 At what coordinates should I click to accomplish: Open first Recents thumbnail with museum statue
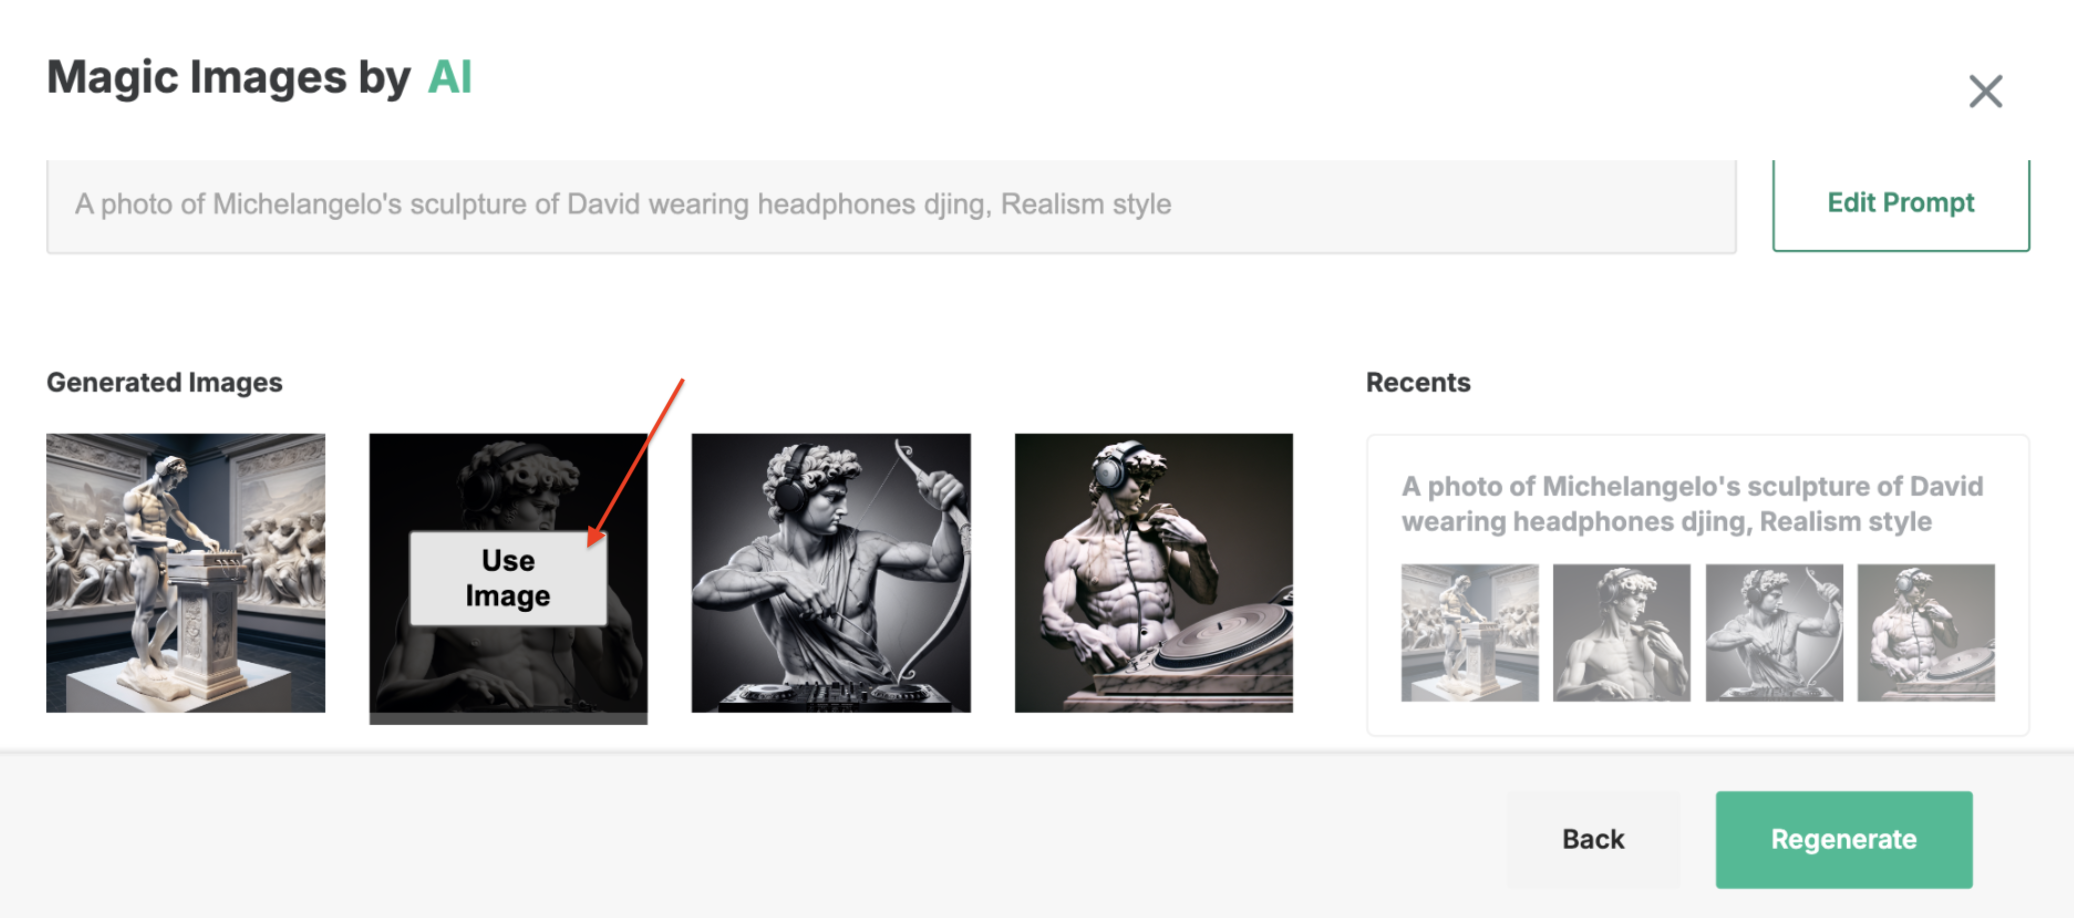pos(1469,632)
